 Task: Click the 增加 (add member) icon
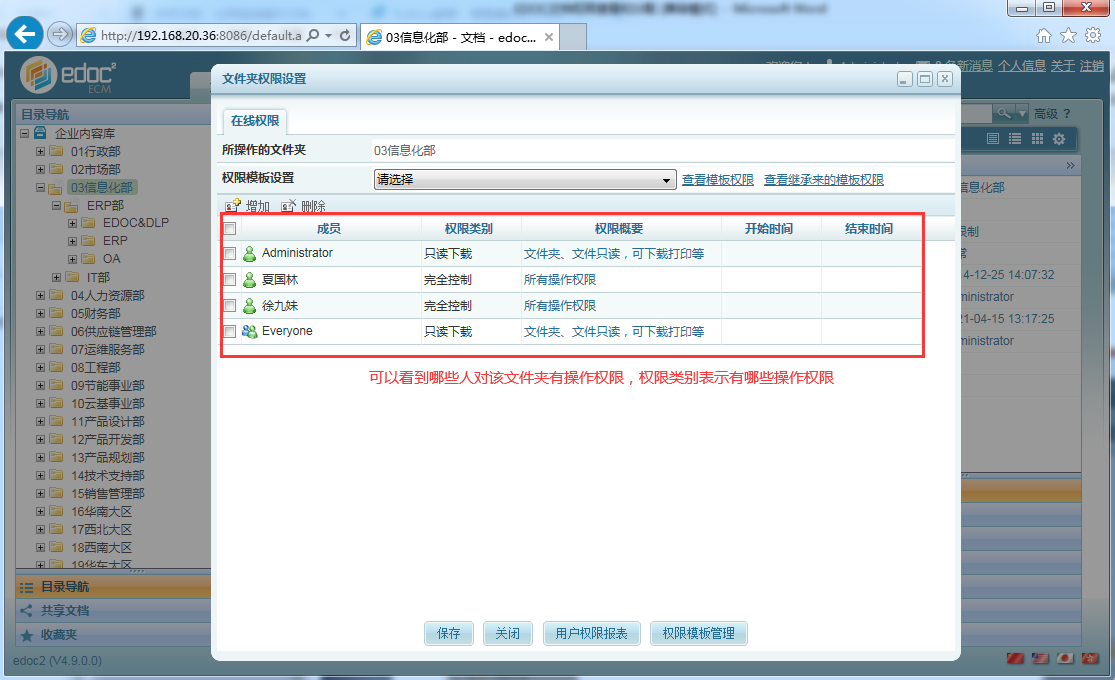[x=233, y=206]
